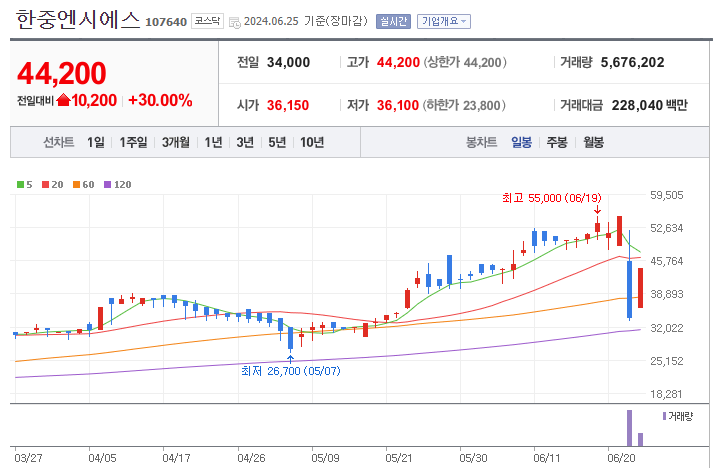This screenshot has height=468, width=713.
Task: Click the 04/05 date axis label
Action: click(x=102, y=458)
